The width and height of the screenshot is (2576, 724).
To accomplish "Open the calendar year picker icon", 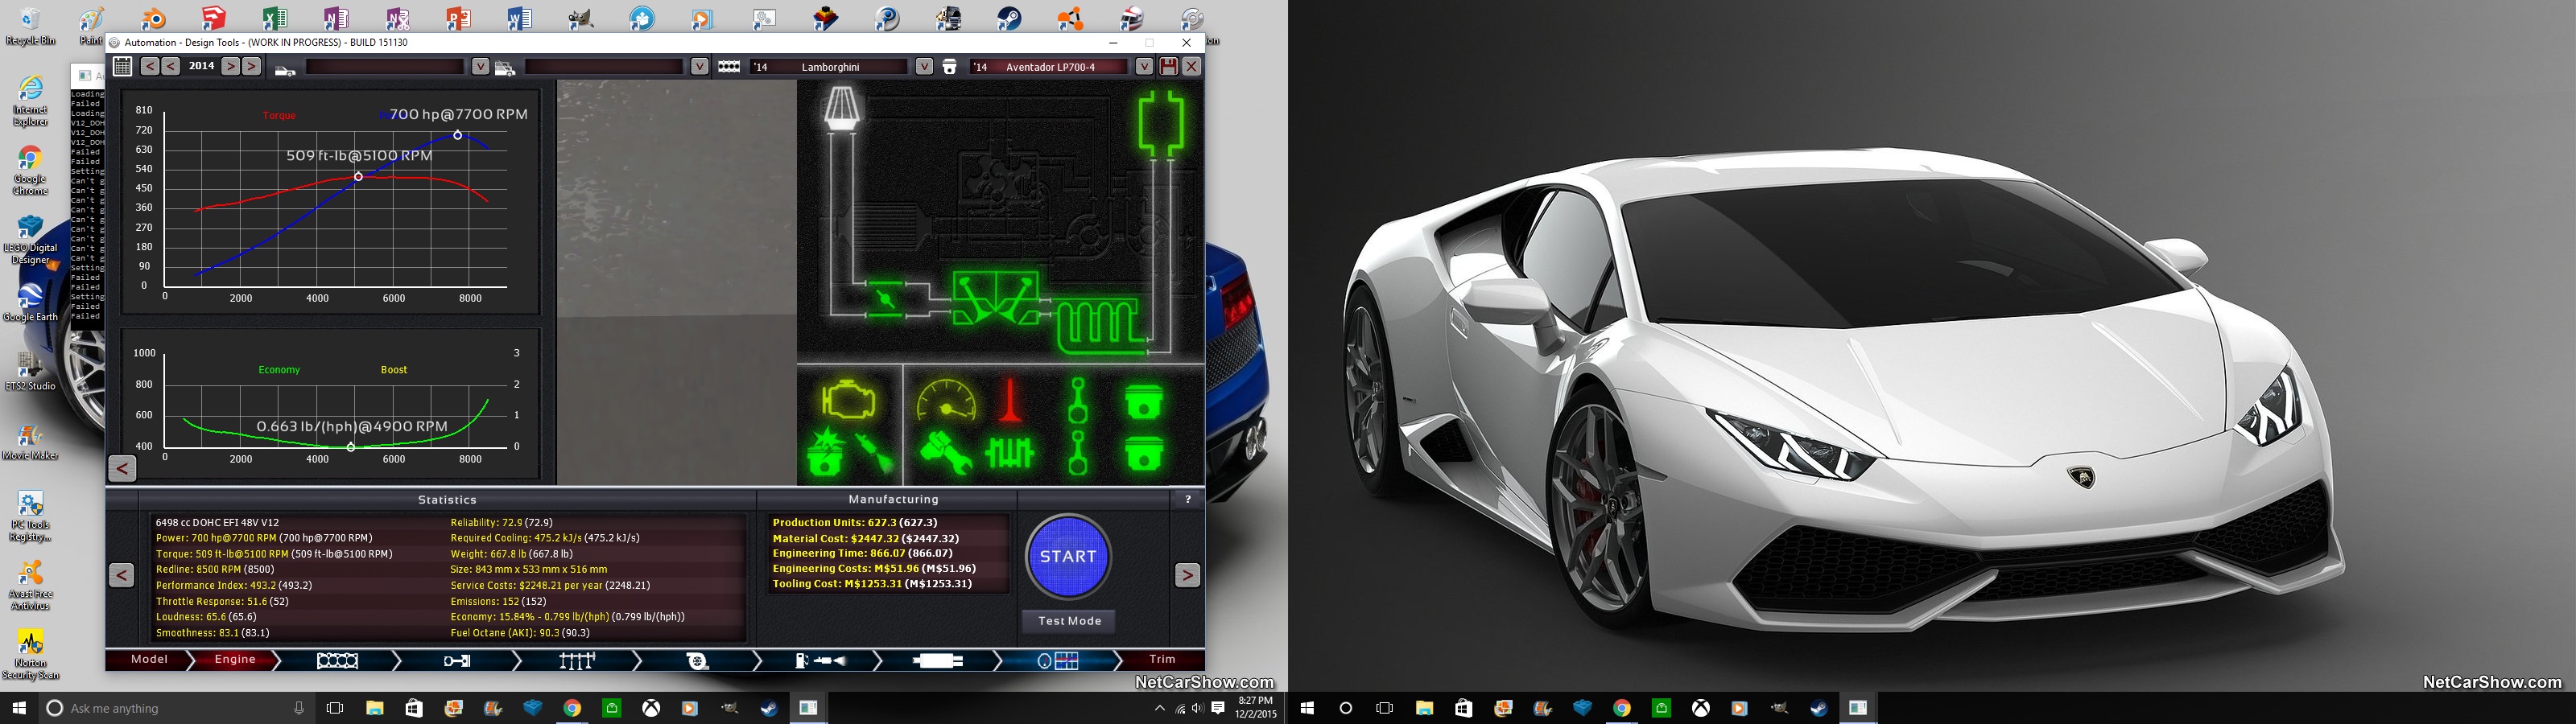I will coord(122,67).
